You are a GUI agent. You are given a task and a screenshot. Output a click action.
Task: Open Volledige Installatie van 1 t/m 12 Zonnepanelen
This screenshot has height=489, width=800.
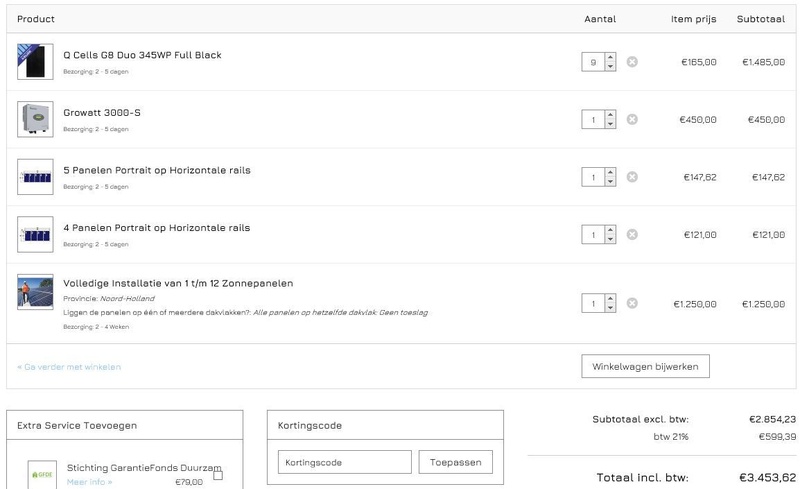pos(178,283)
